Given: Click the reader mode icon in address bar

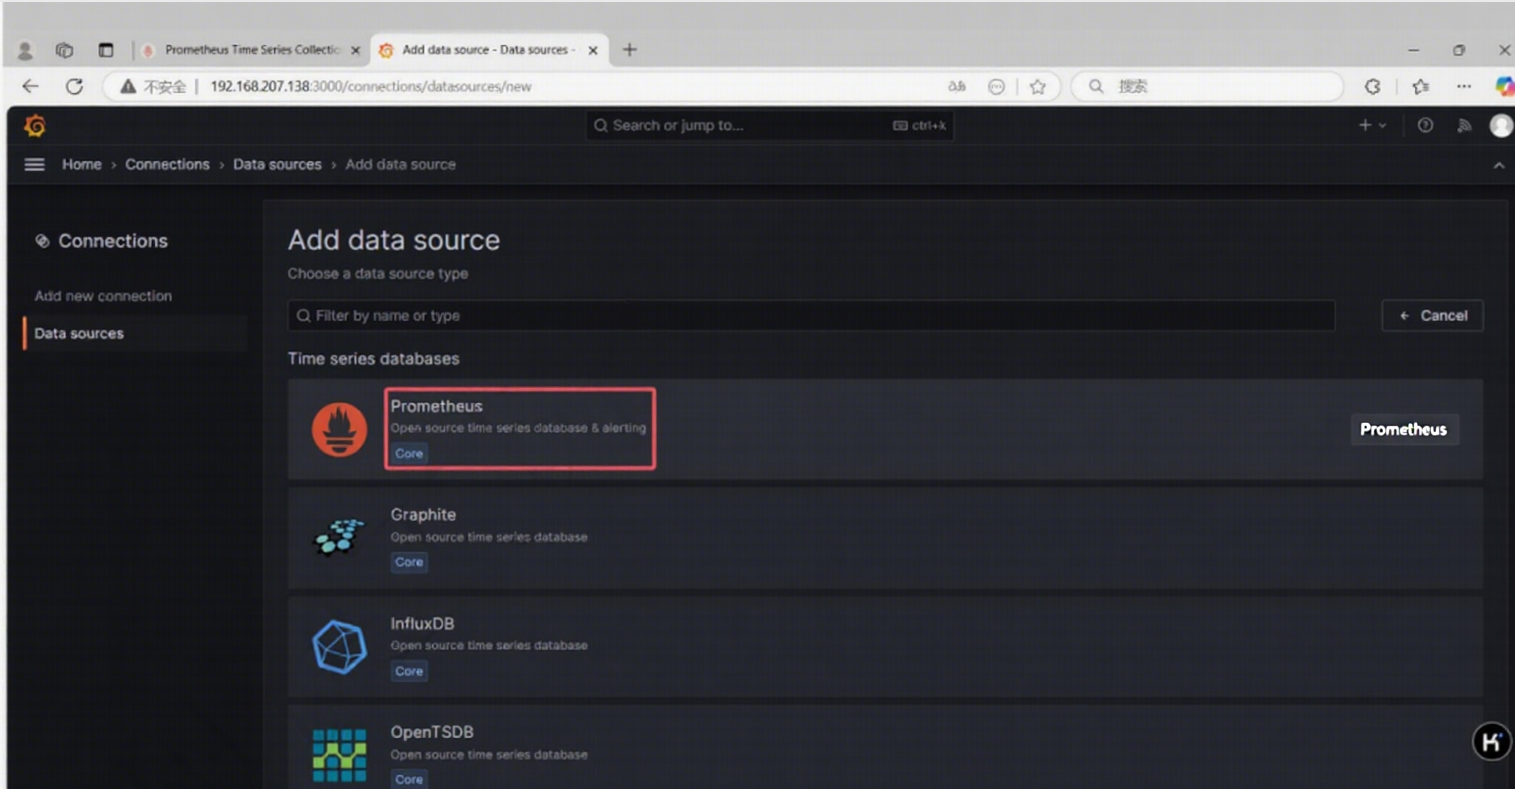Looking at the screenshot, I should (996, 87).
